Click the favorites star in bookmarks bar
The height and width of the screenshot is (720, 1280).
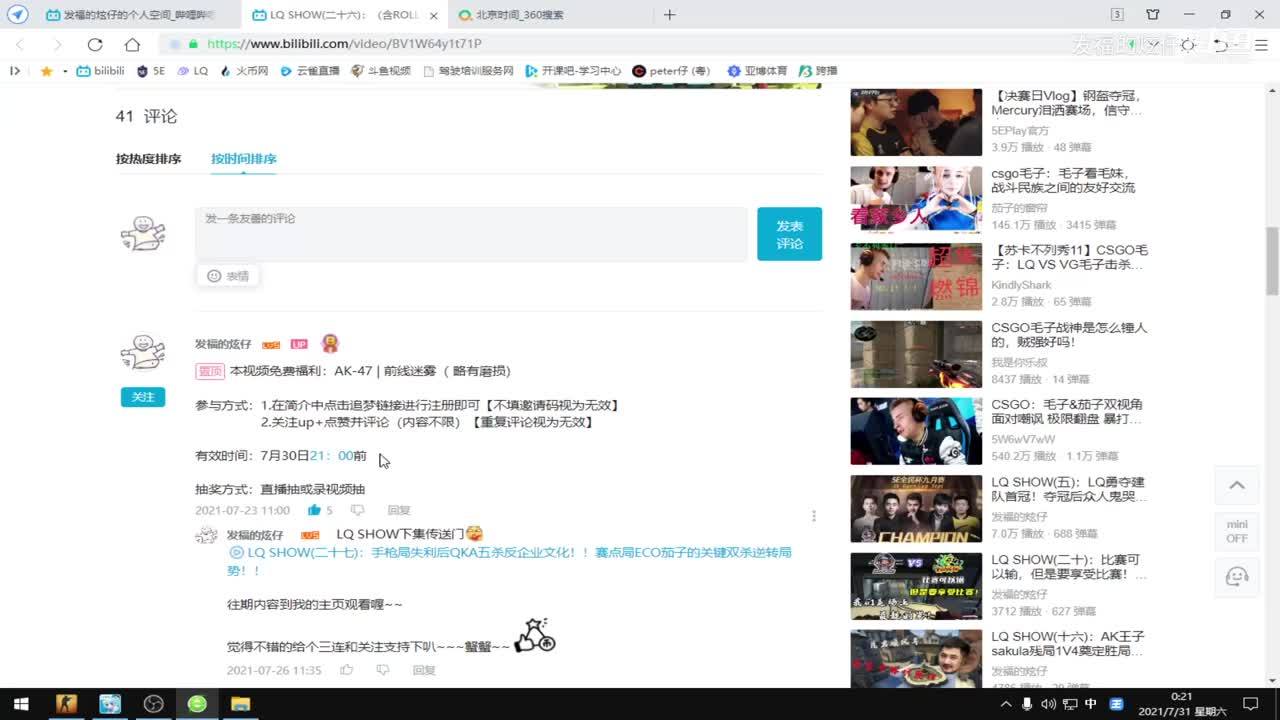click(46, 71)
